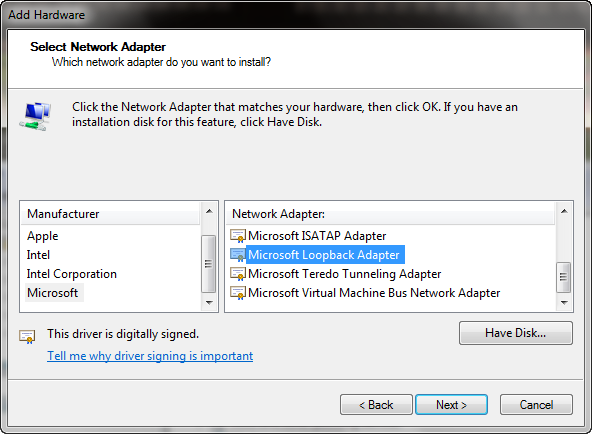Click the Teredo Tunneling Adapter certificate icon

coord(238,274)
